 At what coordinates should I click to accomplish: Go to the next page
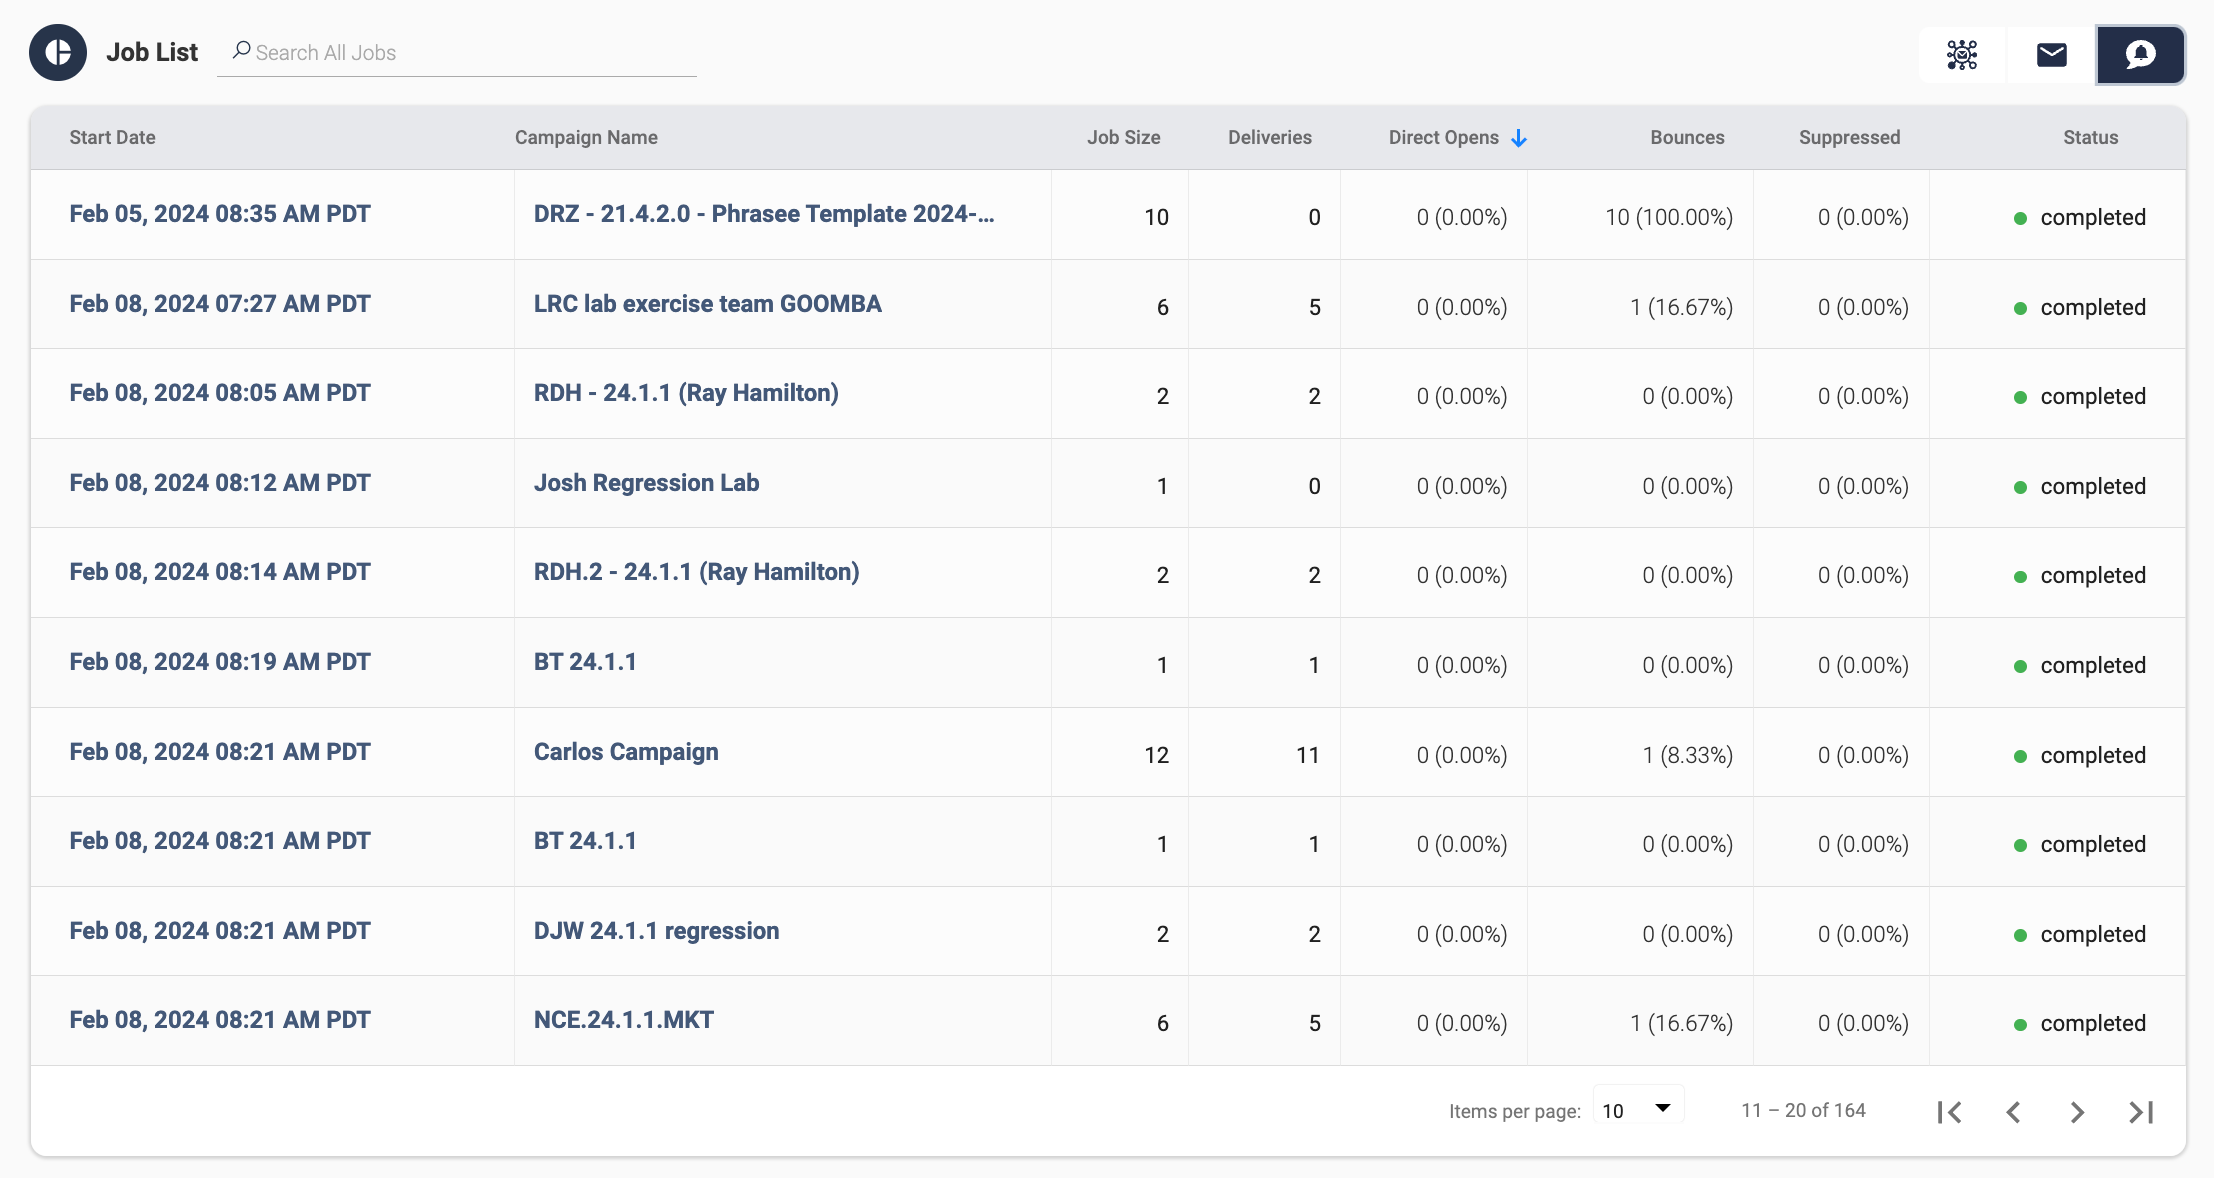(2077, 1112)
